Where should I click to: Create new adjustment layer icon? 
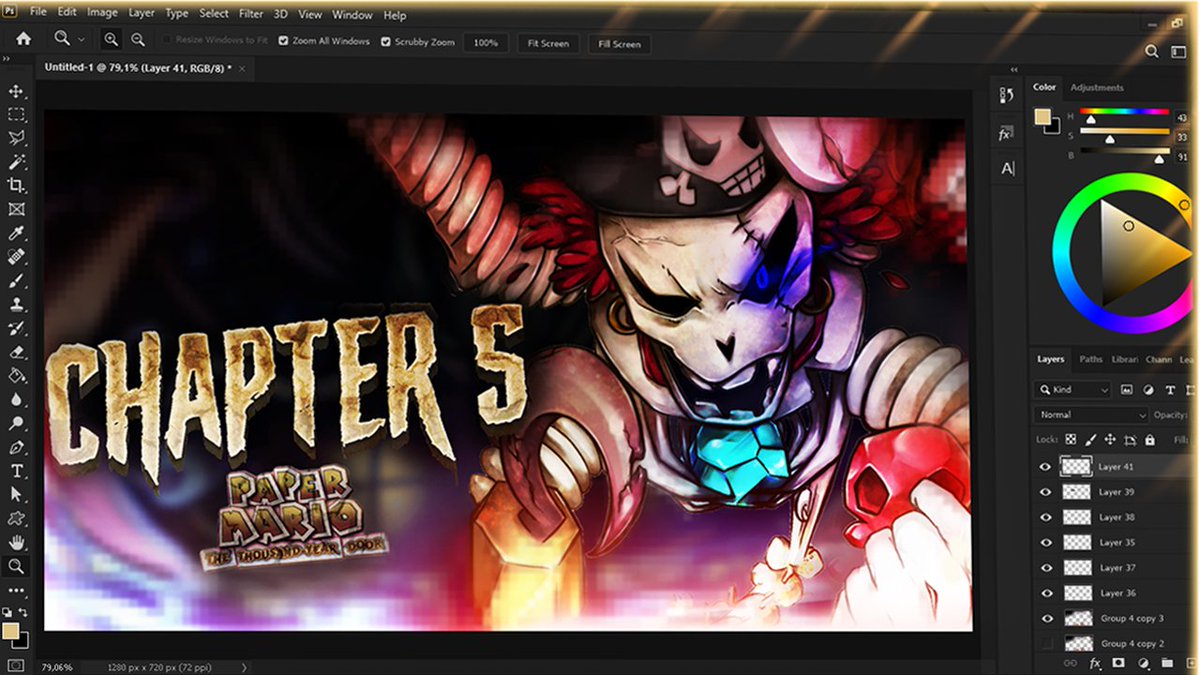[1143, 663]
